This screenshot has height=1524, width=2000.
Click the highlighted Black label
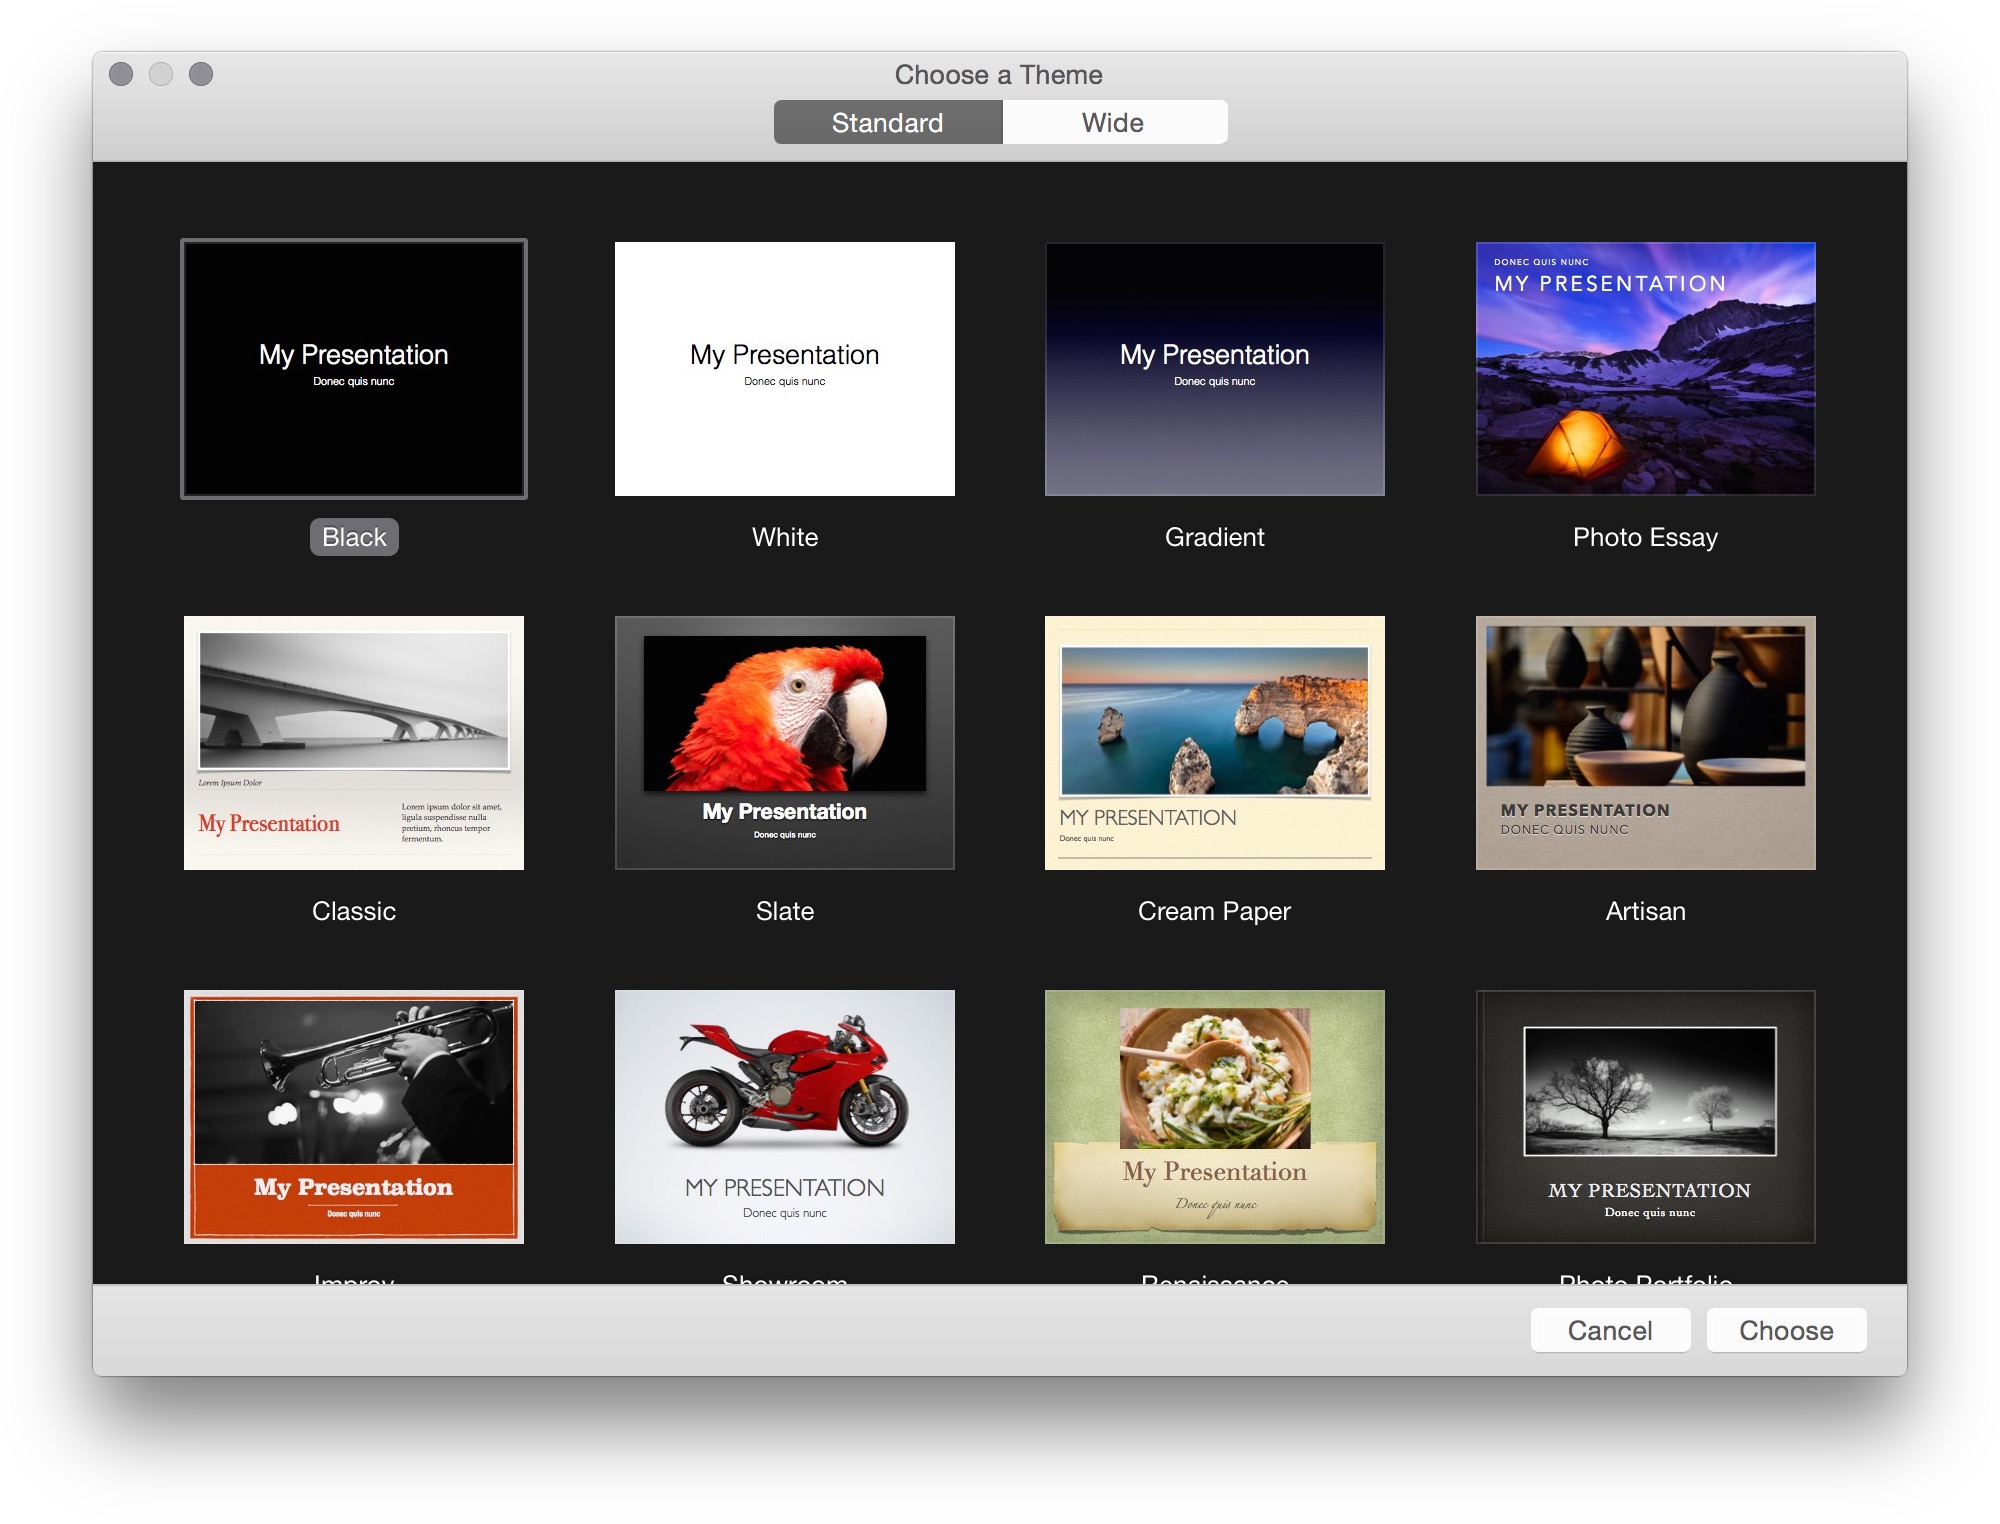coord(354,537)
